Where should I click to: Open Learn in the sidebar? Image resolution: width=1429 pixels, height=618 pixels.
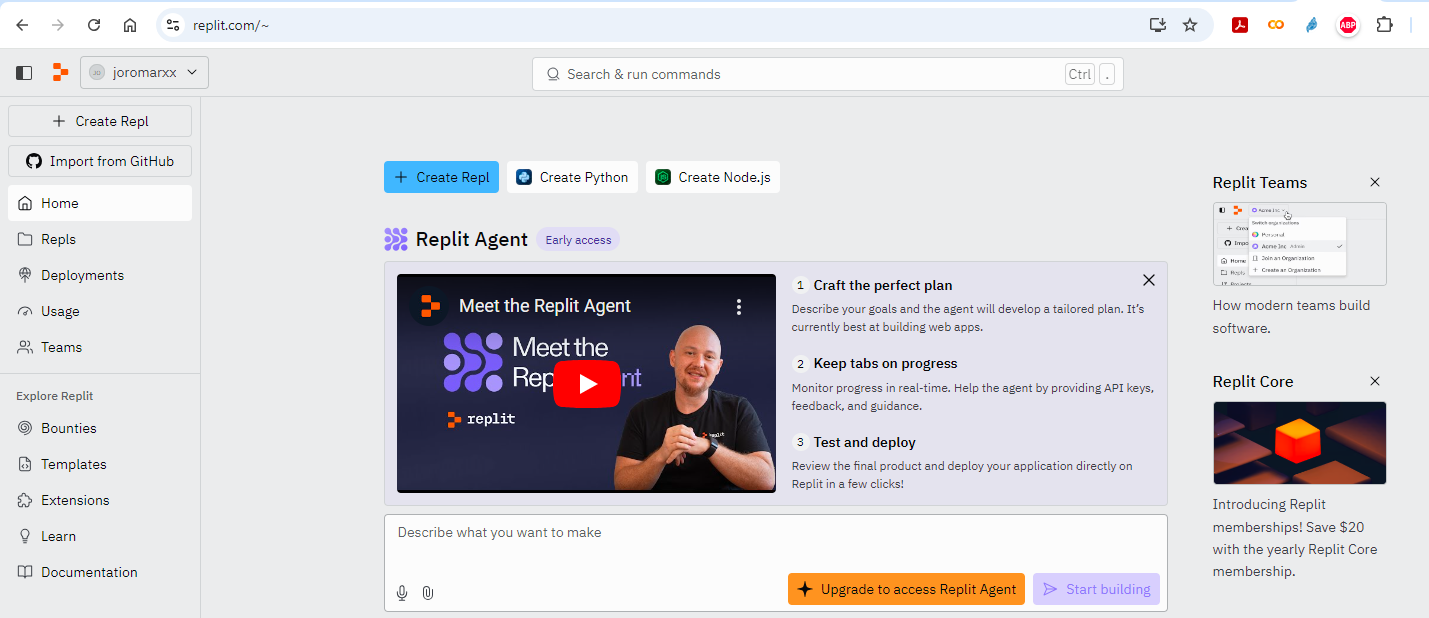pos(100,536)
